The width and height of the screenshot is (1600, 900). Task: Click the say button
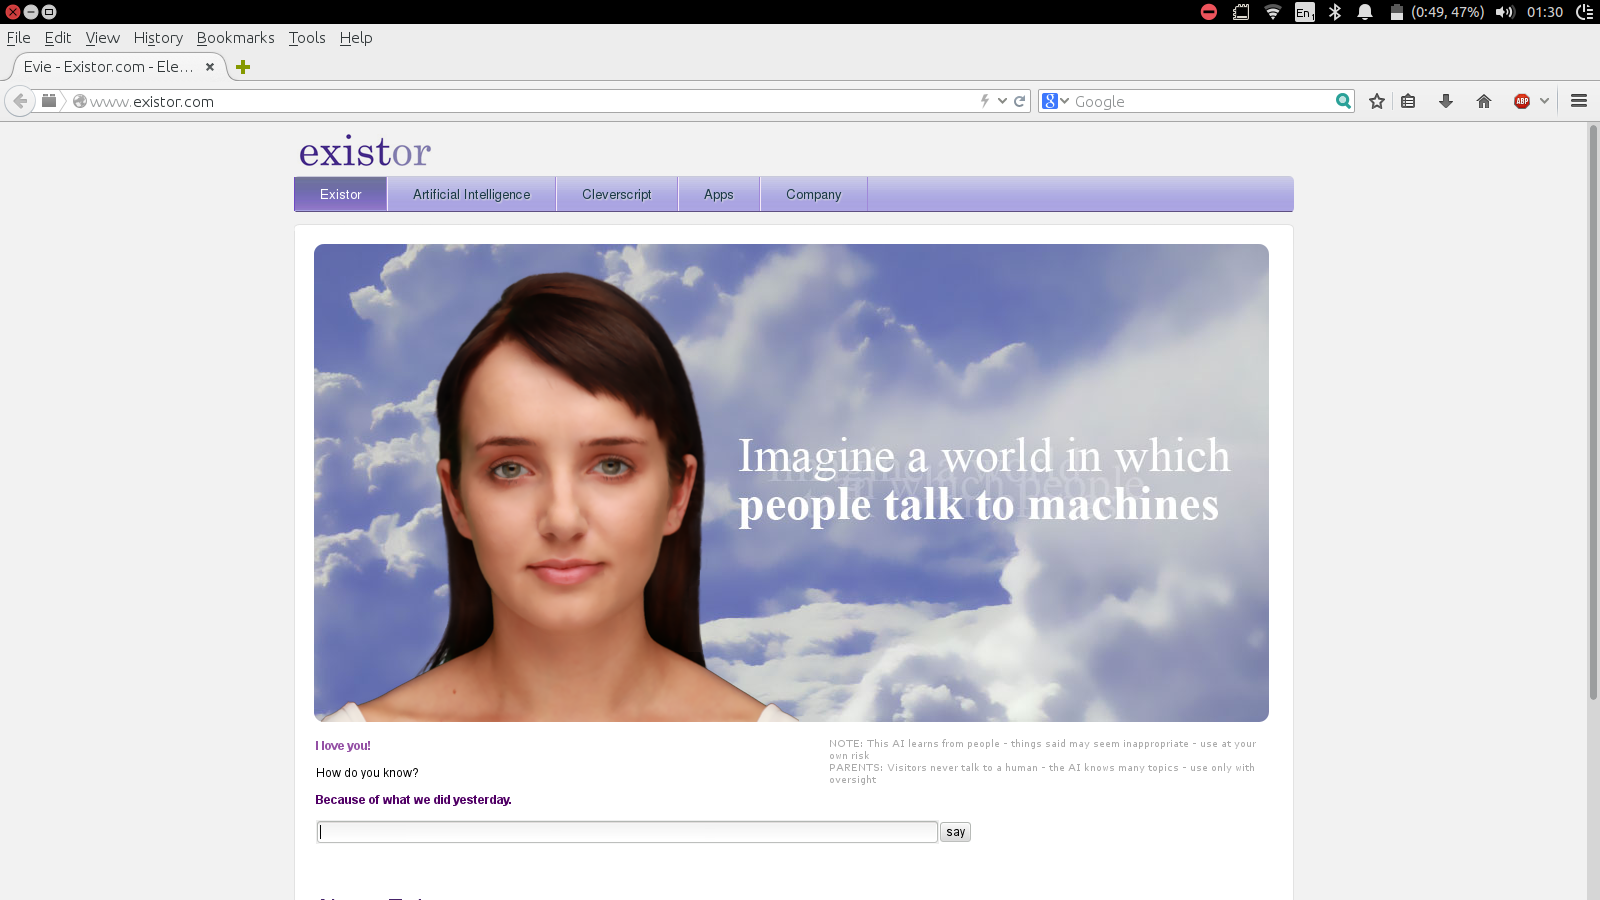(955, 832)
